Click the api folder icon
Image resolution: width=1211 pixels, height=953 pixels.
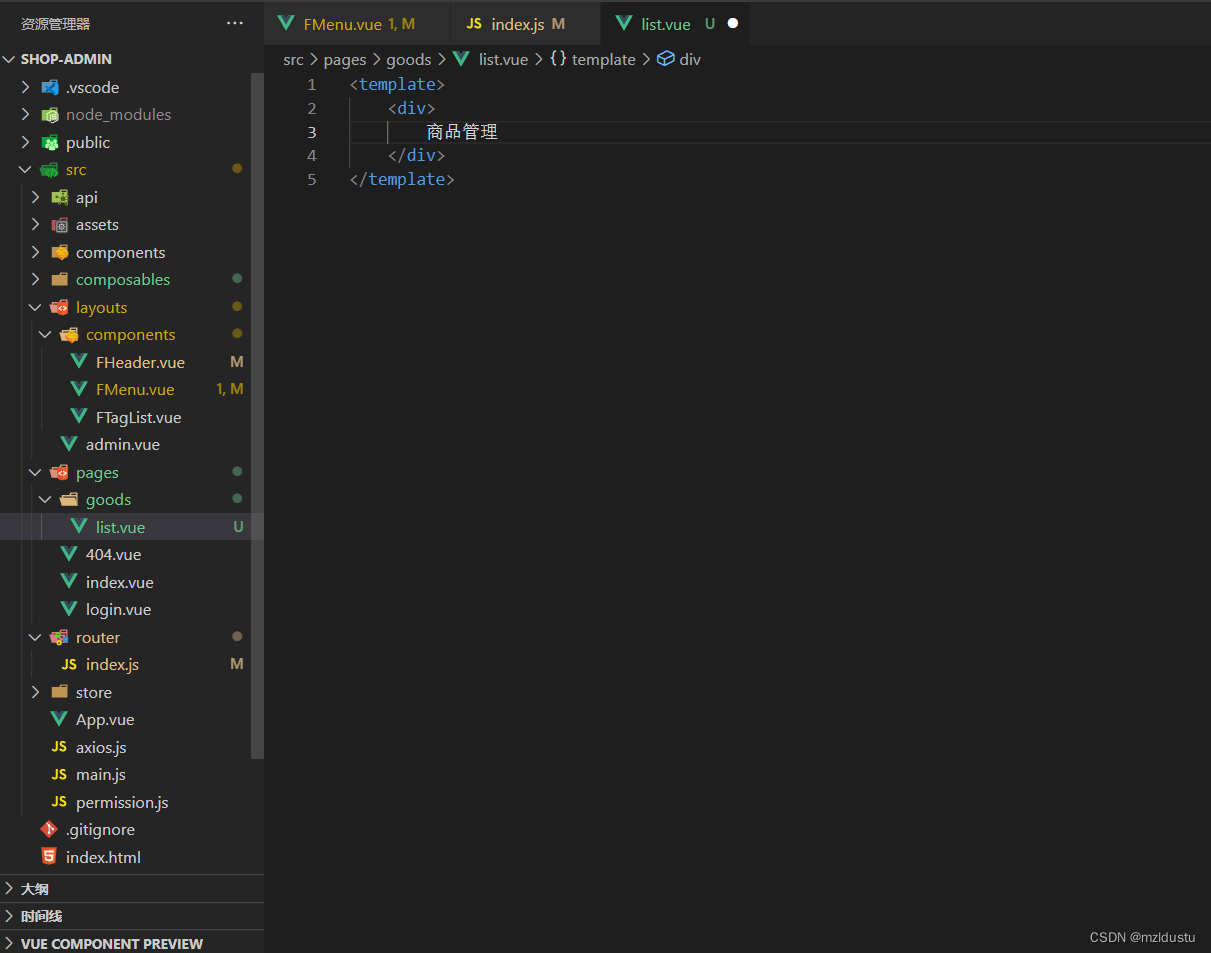pyautogui.click(x=59, y=197)
